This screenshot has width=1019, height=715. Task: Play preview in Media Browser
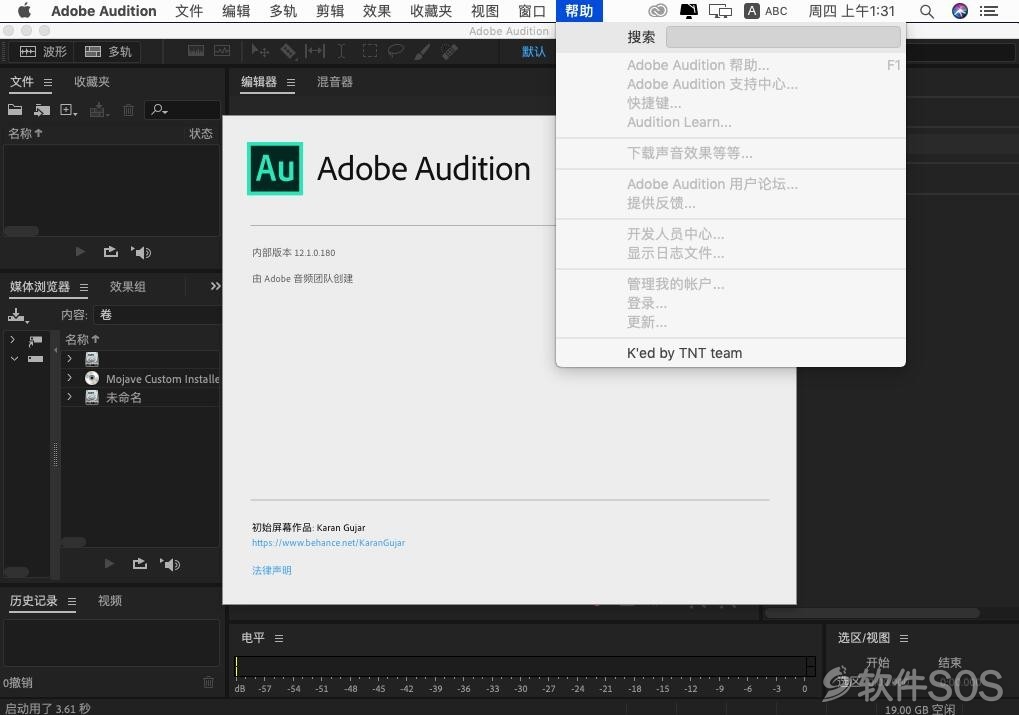coord(109,564)
